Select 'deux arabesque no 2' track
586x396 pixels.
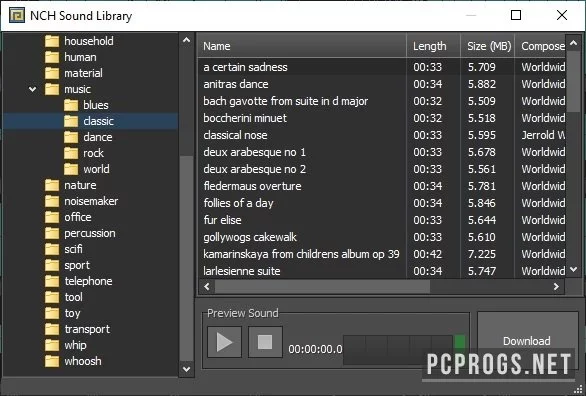[381, 169]
